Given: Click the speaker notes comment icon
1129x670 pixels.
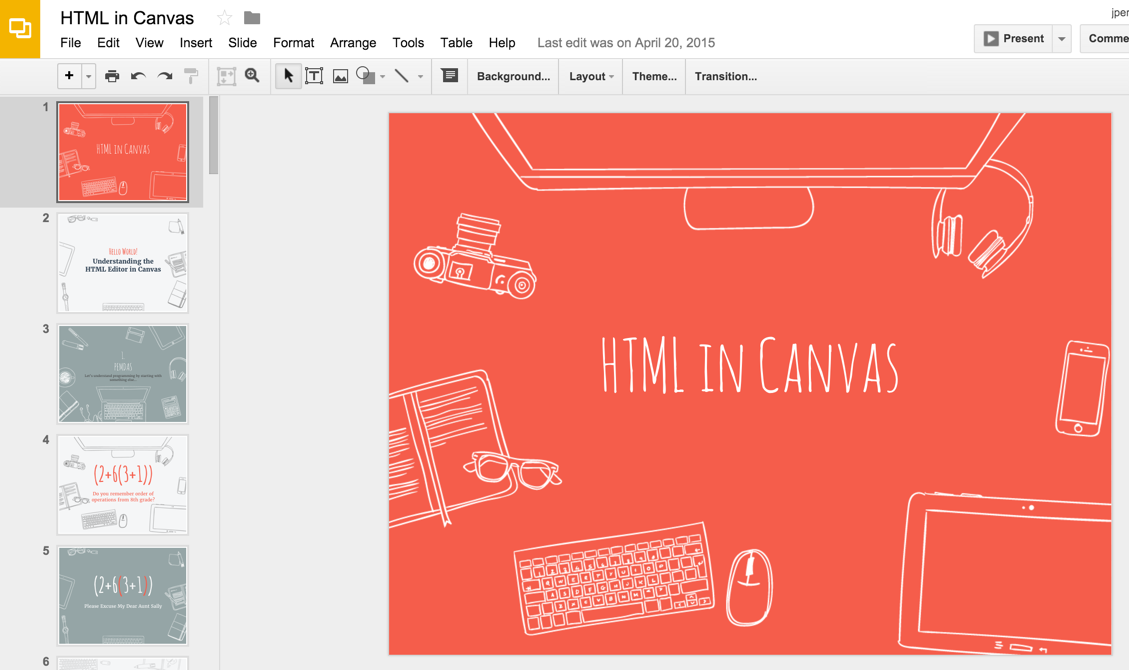Looking at the screenshot, I should pos(449,76).
